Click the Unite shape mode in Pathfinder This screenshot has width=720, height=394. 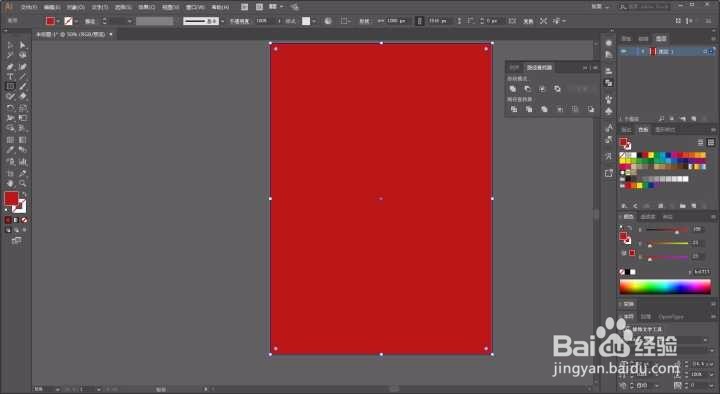click(513, 89)
